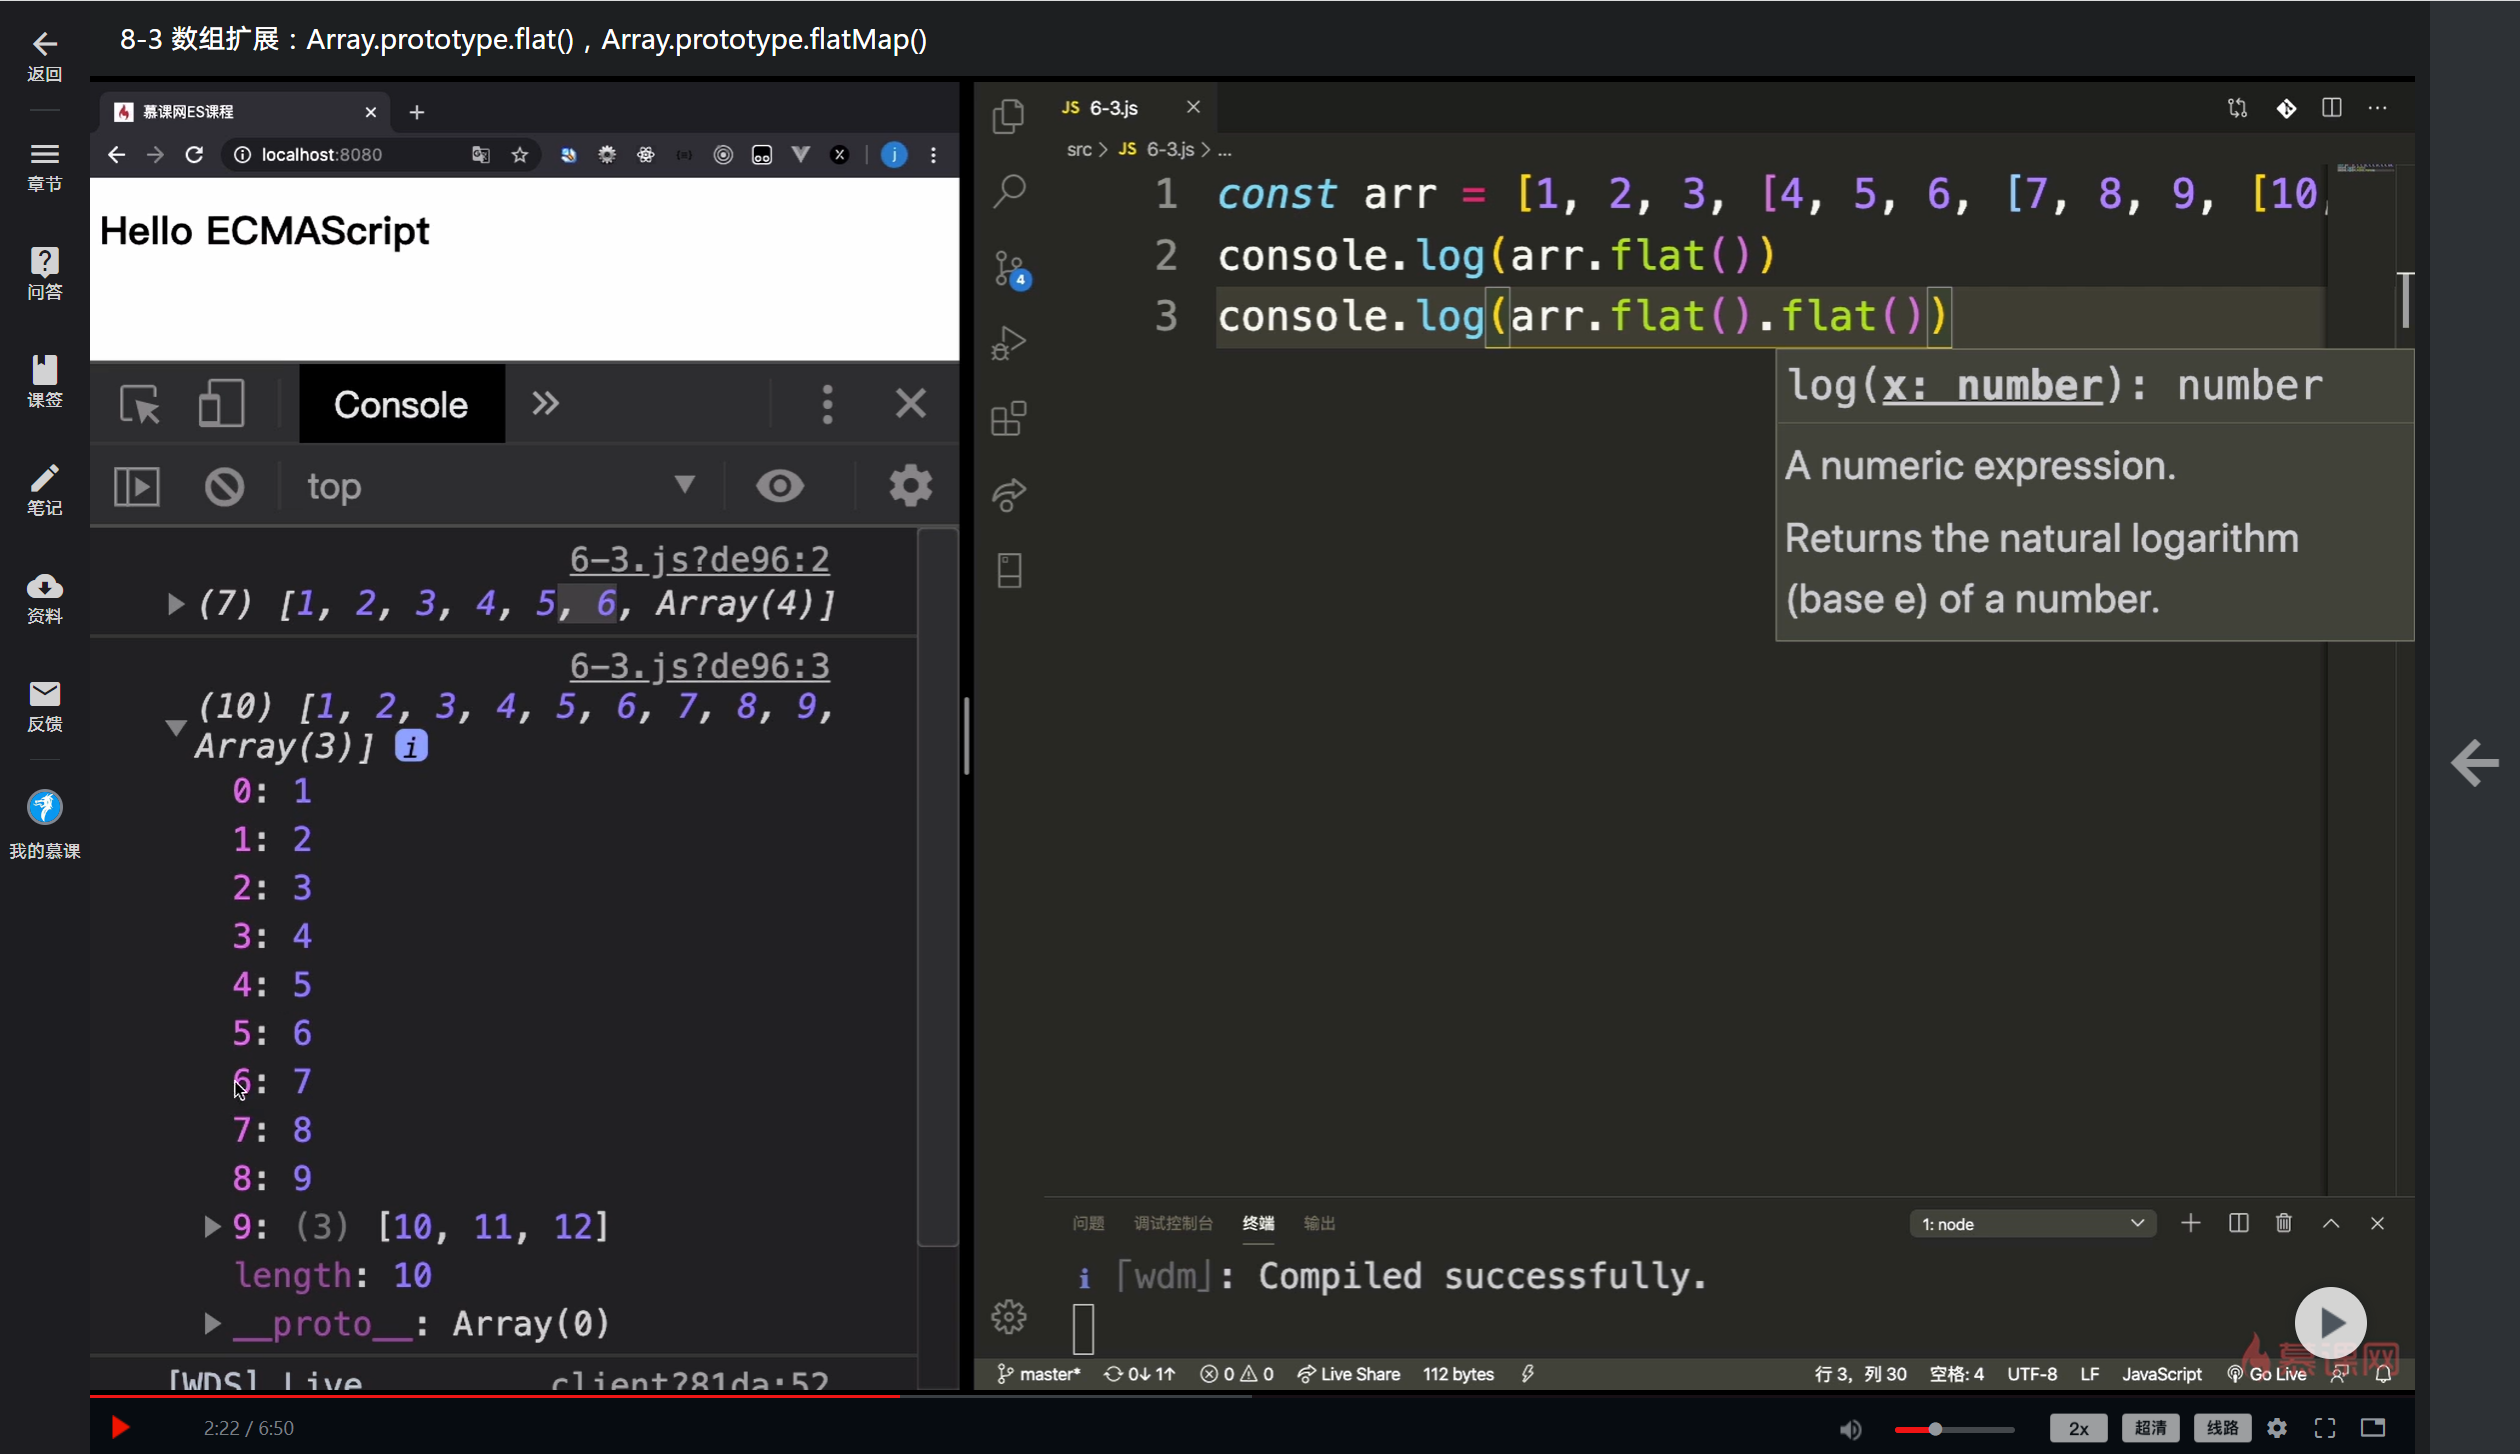Open the 1: node terminal dropdown
Viewport: 2520px width, 1454px height.
click(x=2032, y=1224)
